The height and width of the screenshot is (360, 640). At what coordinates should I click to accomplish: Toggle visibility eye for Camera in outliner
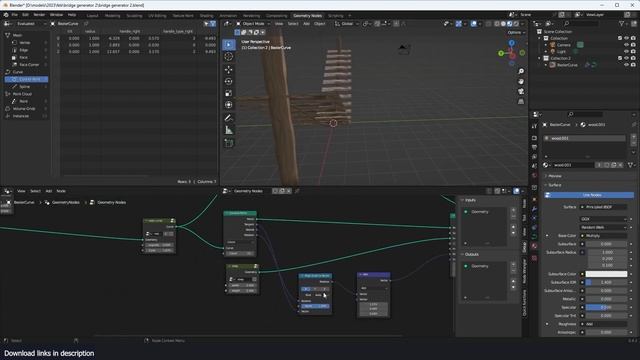[626, 45]
